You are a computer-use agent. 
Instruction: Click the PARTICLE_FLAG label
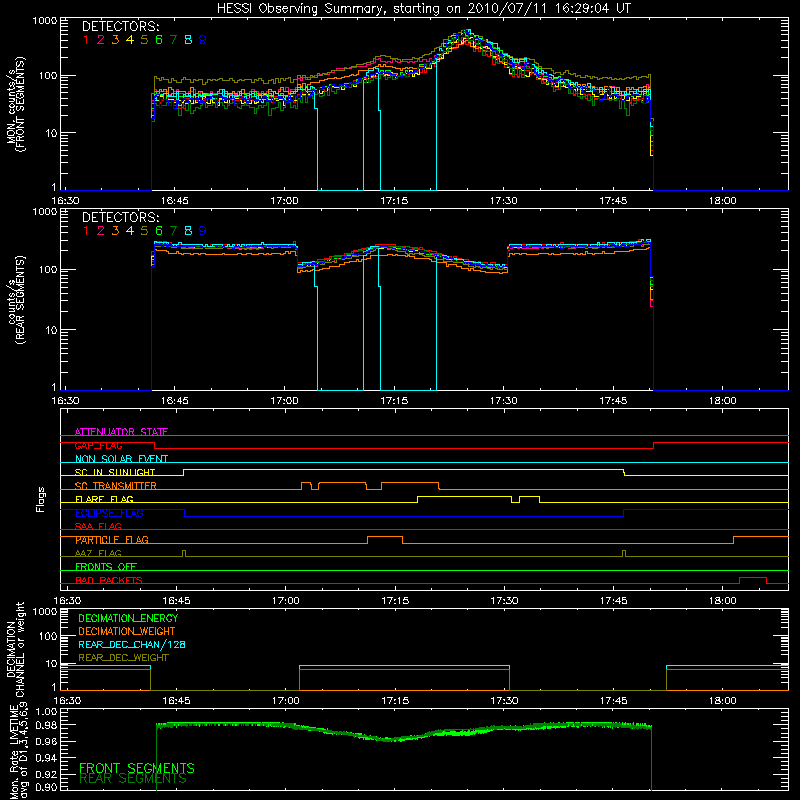(112, 540)
